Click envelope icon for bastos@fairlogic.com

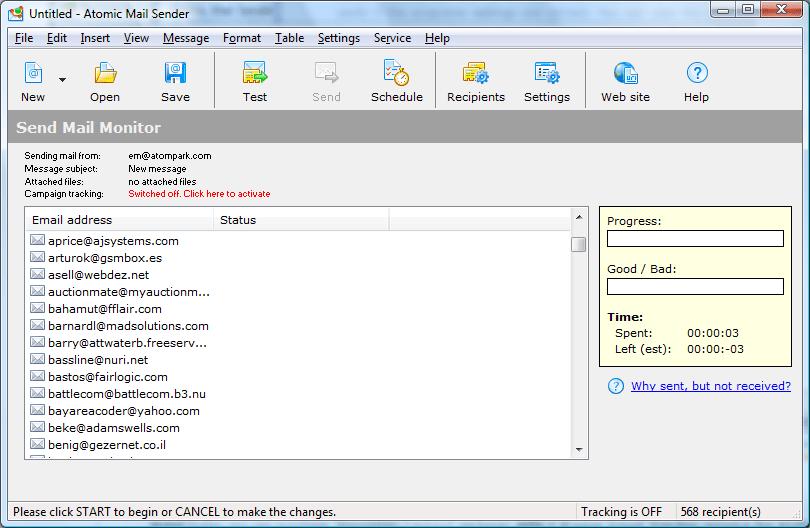tap(37, 376)
